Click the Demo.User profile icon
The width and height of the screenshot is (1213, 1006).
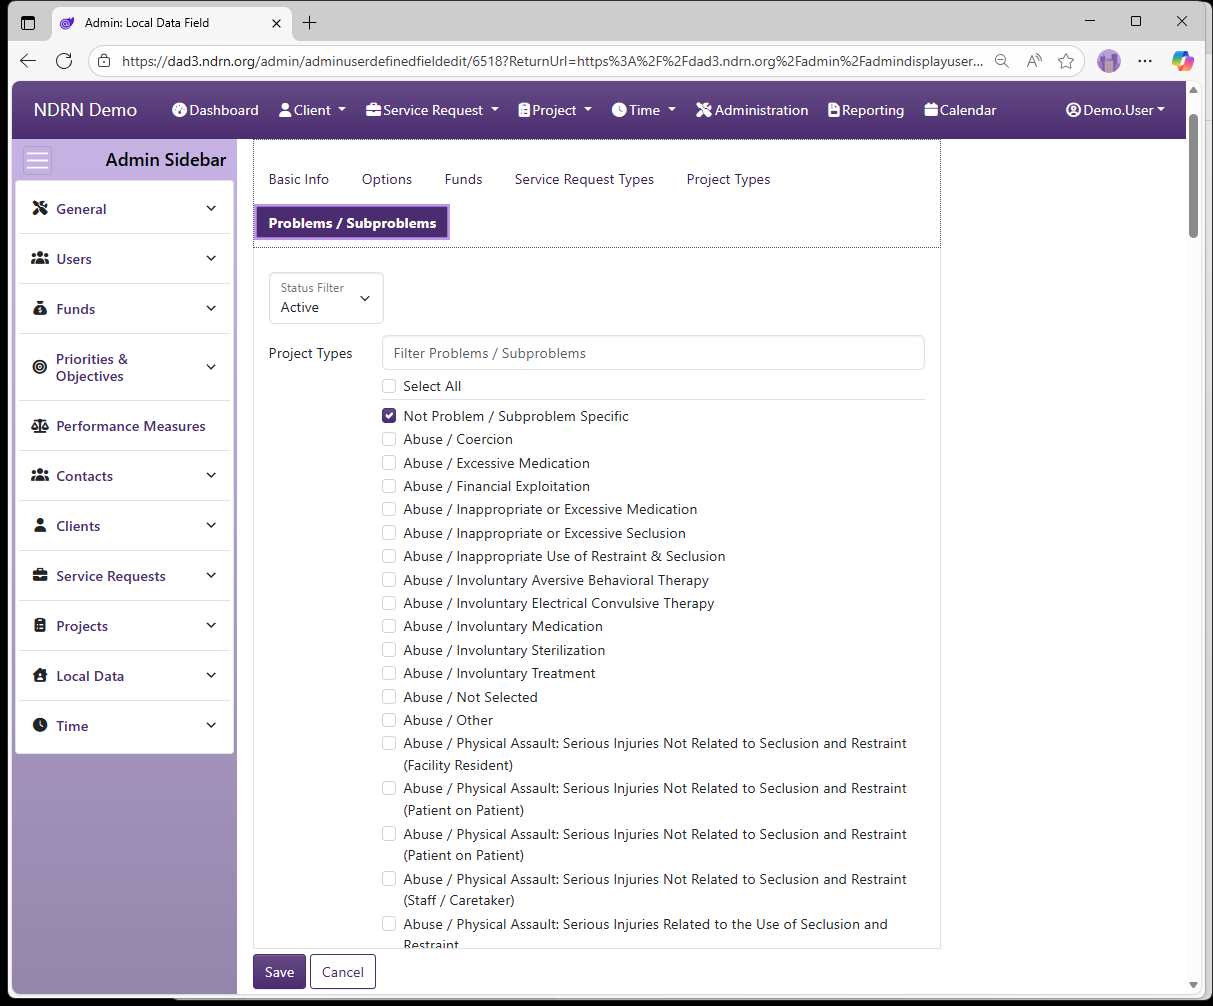(1074, 110)
